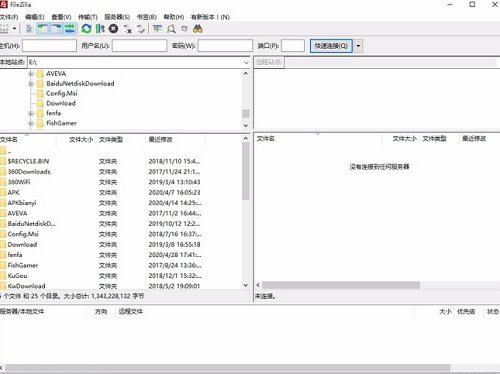500x374 pixels.
Task: Refresh the file and folder lists
Action: point(86,29)
